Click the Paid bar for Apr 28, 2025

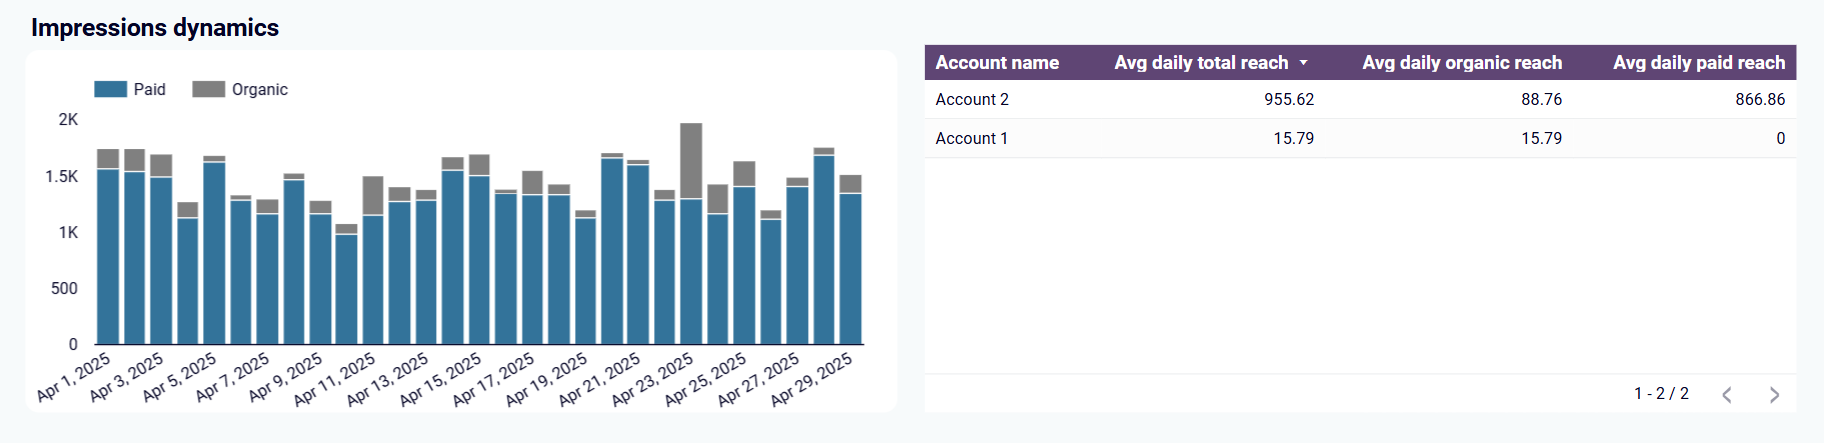824,250
